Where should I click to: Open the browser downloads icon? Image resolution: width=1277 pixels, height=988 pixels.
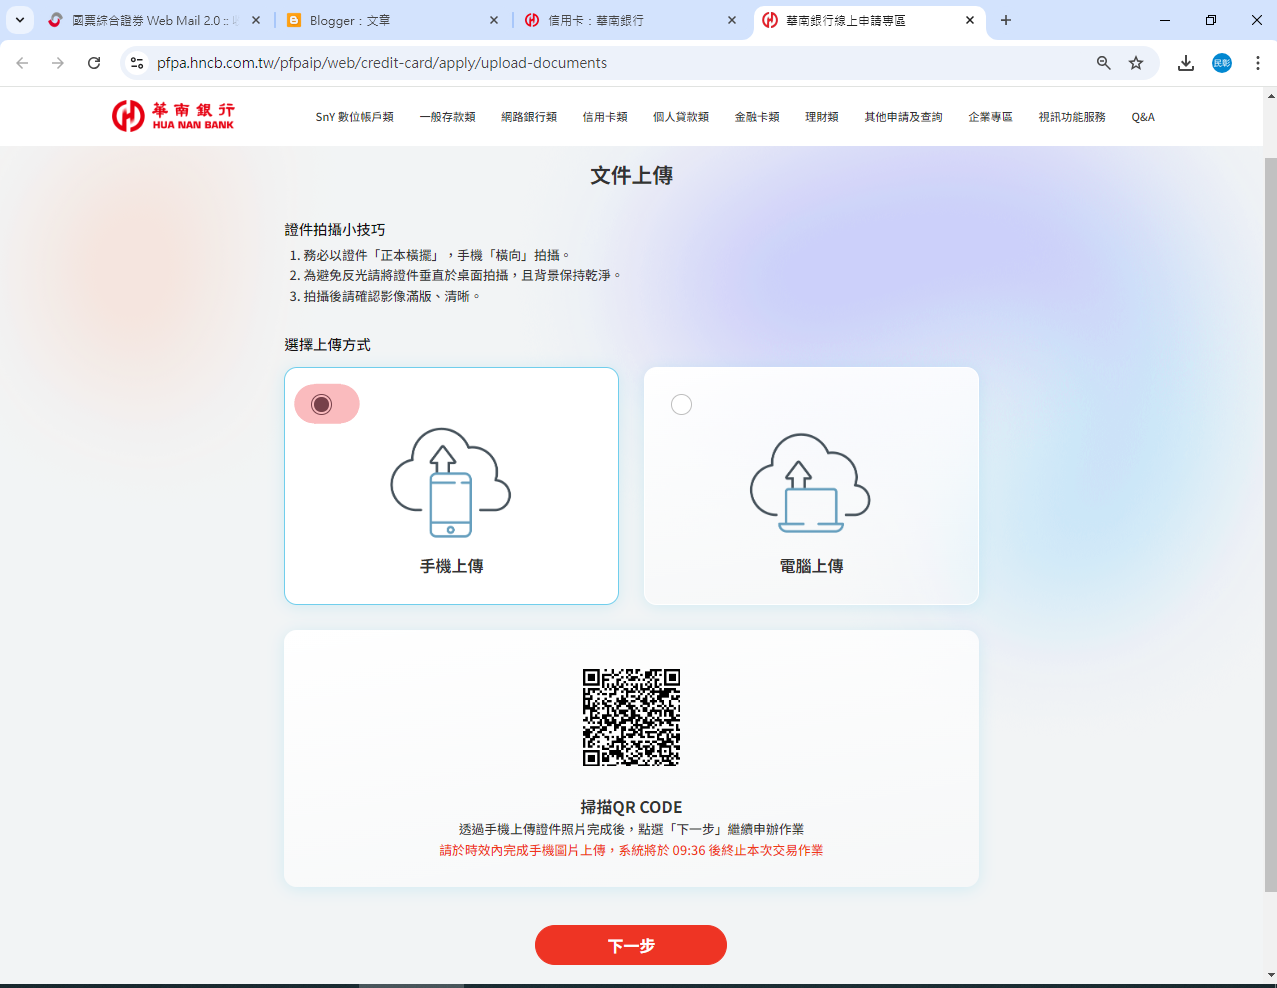(1186, 63)
